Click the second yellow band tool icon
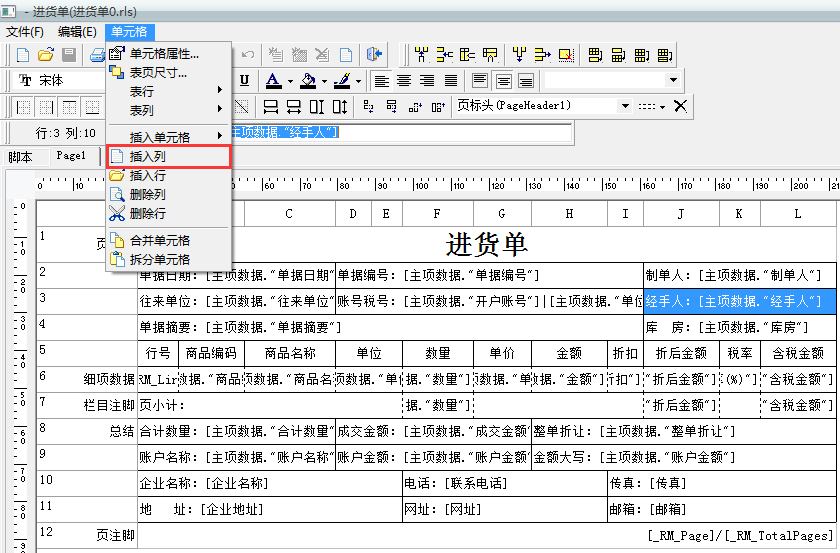The image size is (840, 553). click(444, 54)
